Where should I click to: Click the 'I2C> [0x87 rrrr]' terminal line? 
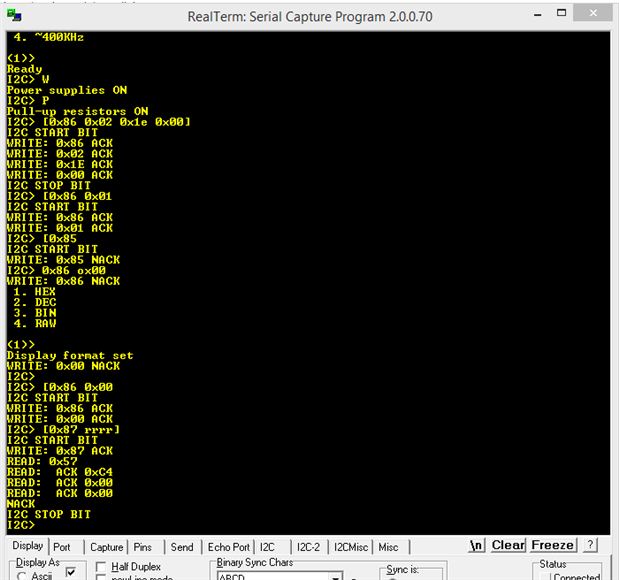point(63,430)
